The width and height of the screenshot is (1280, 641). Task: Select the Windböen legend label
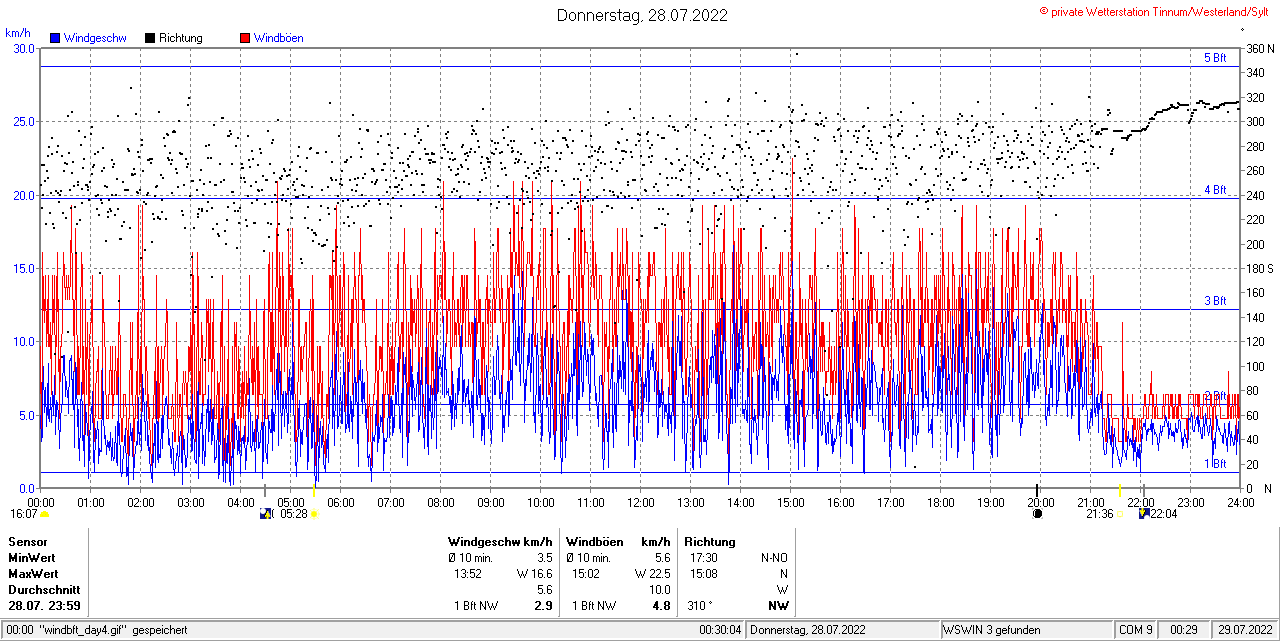click(279, 38)
